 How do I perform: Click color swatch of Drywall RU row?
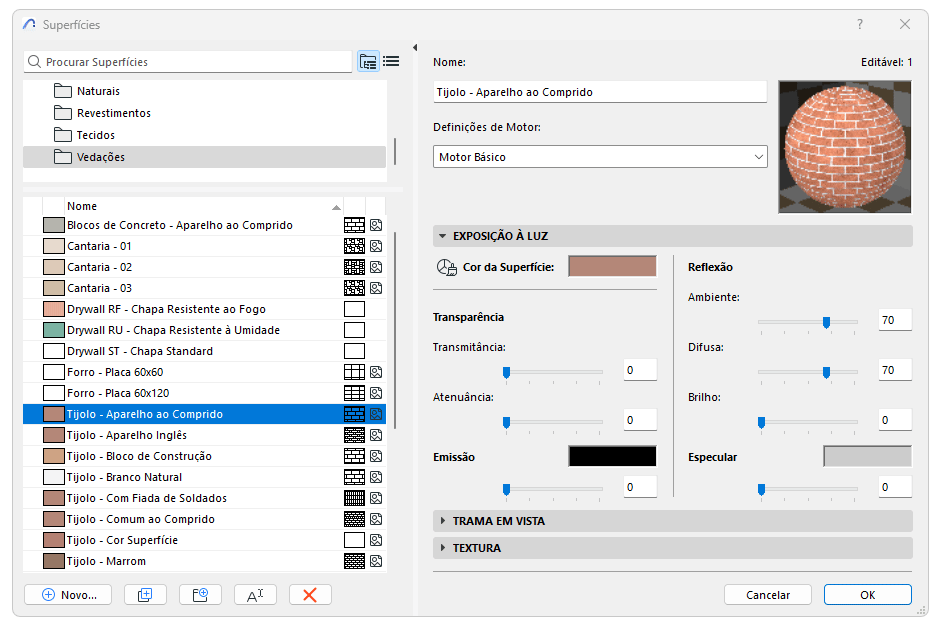pos(54,330)
